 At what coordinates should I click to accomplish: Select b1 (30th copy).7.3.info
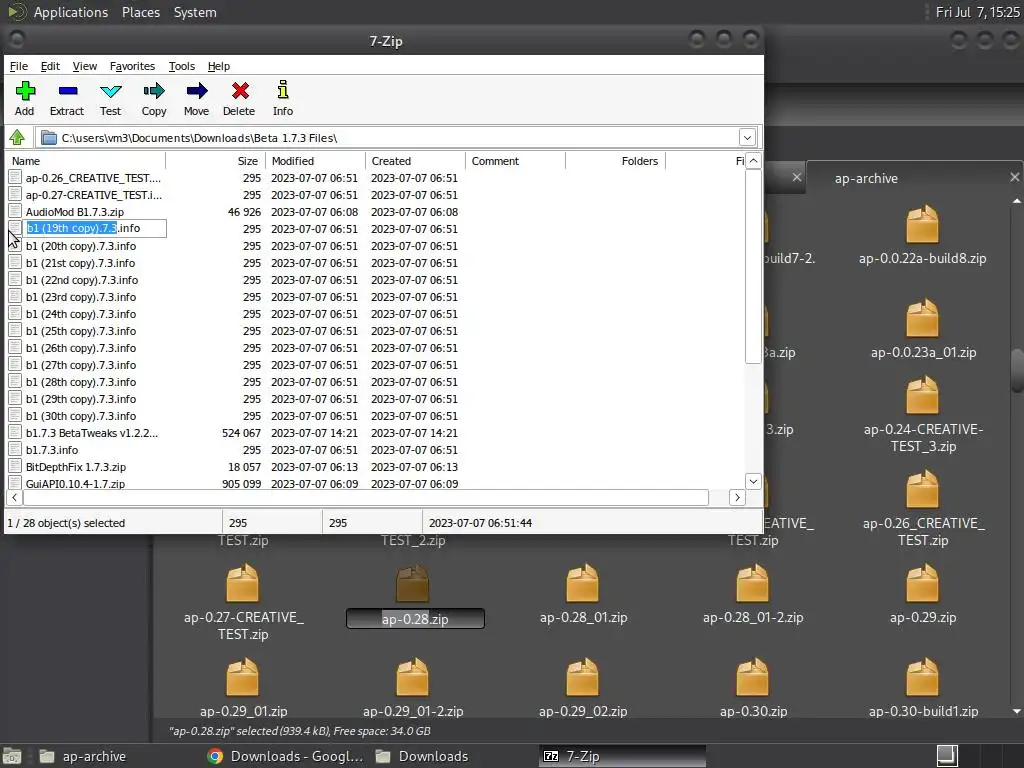click(x=81, y=416)
